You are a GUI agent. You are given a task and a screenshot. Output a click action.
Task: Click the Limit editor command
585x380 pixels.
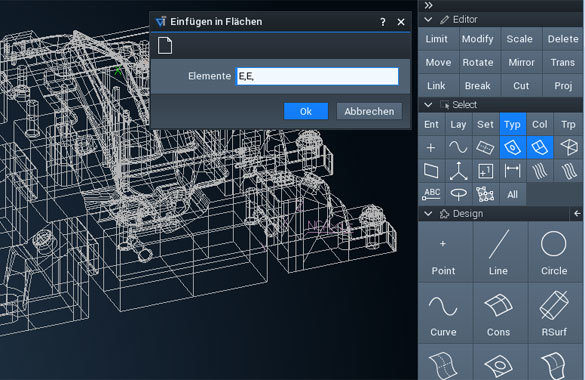click(438, 39)
